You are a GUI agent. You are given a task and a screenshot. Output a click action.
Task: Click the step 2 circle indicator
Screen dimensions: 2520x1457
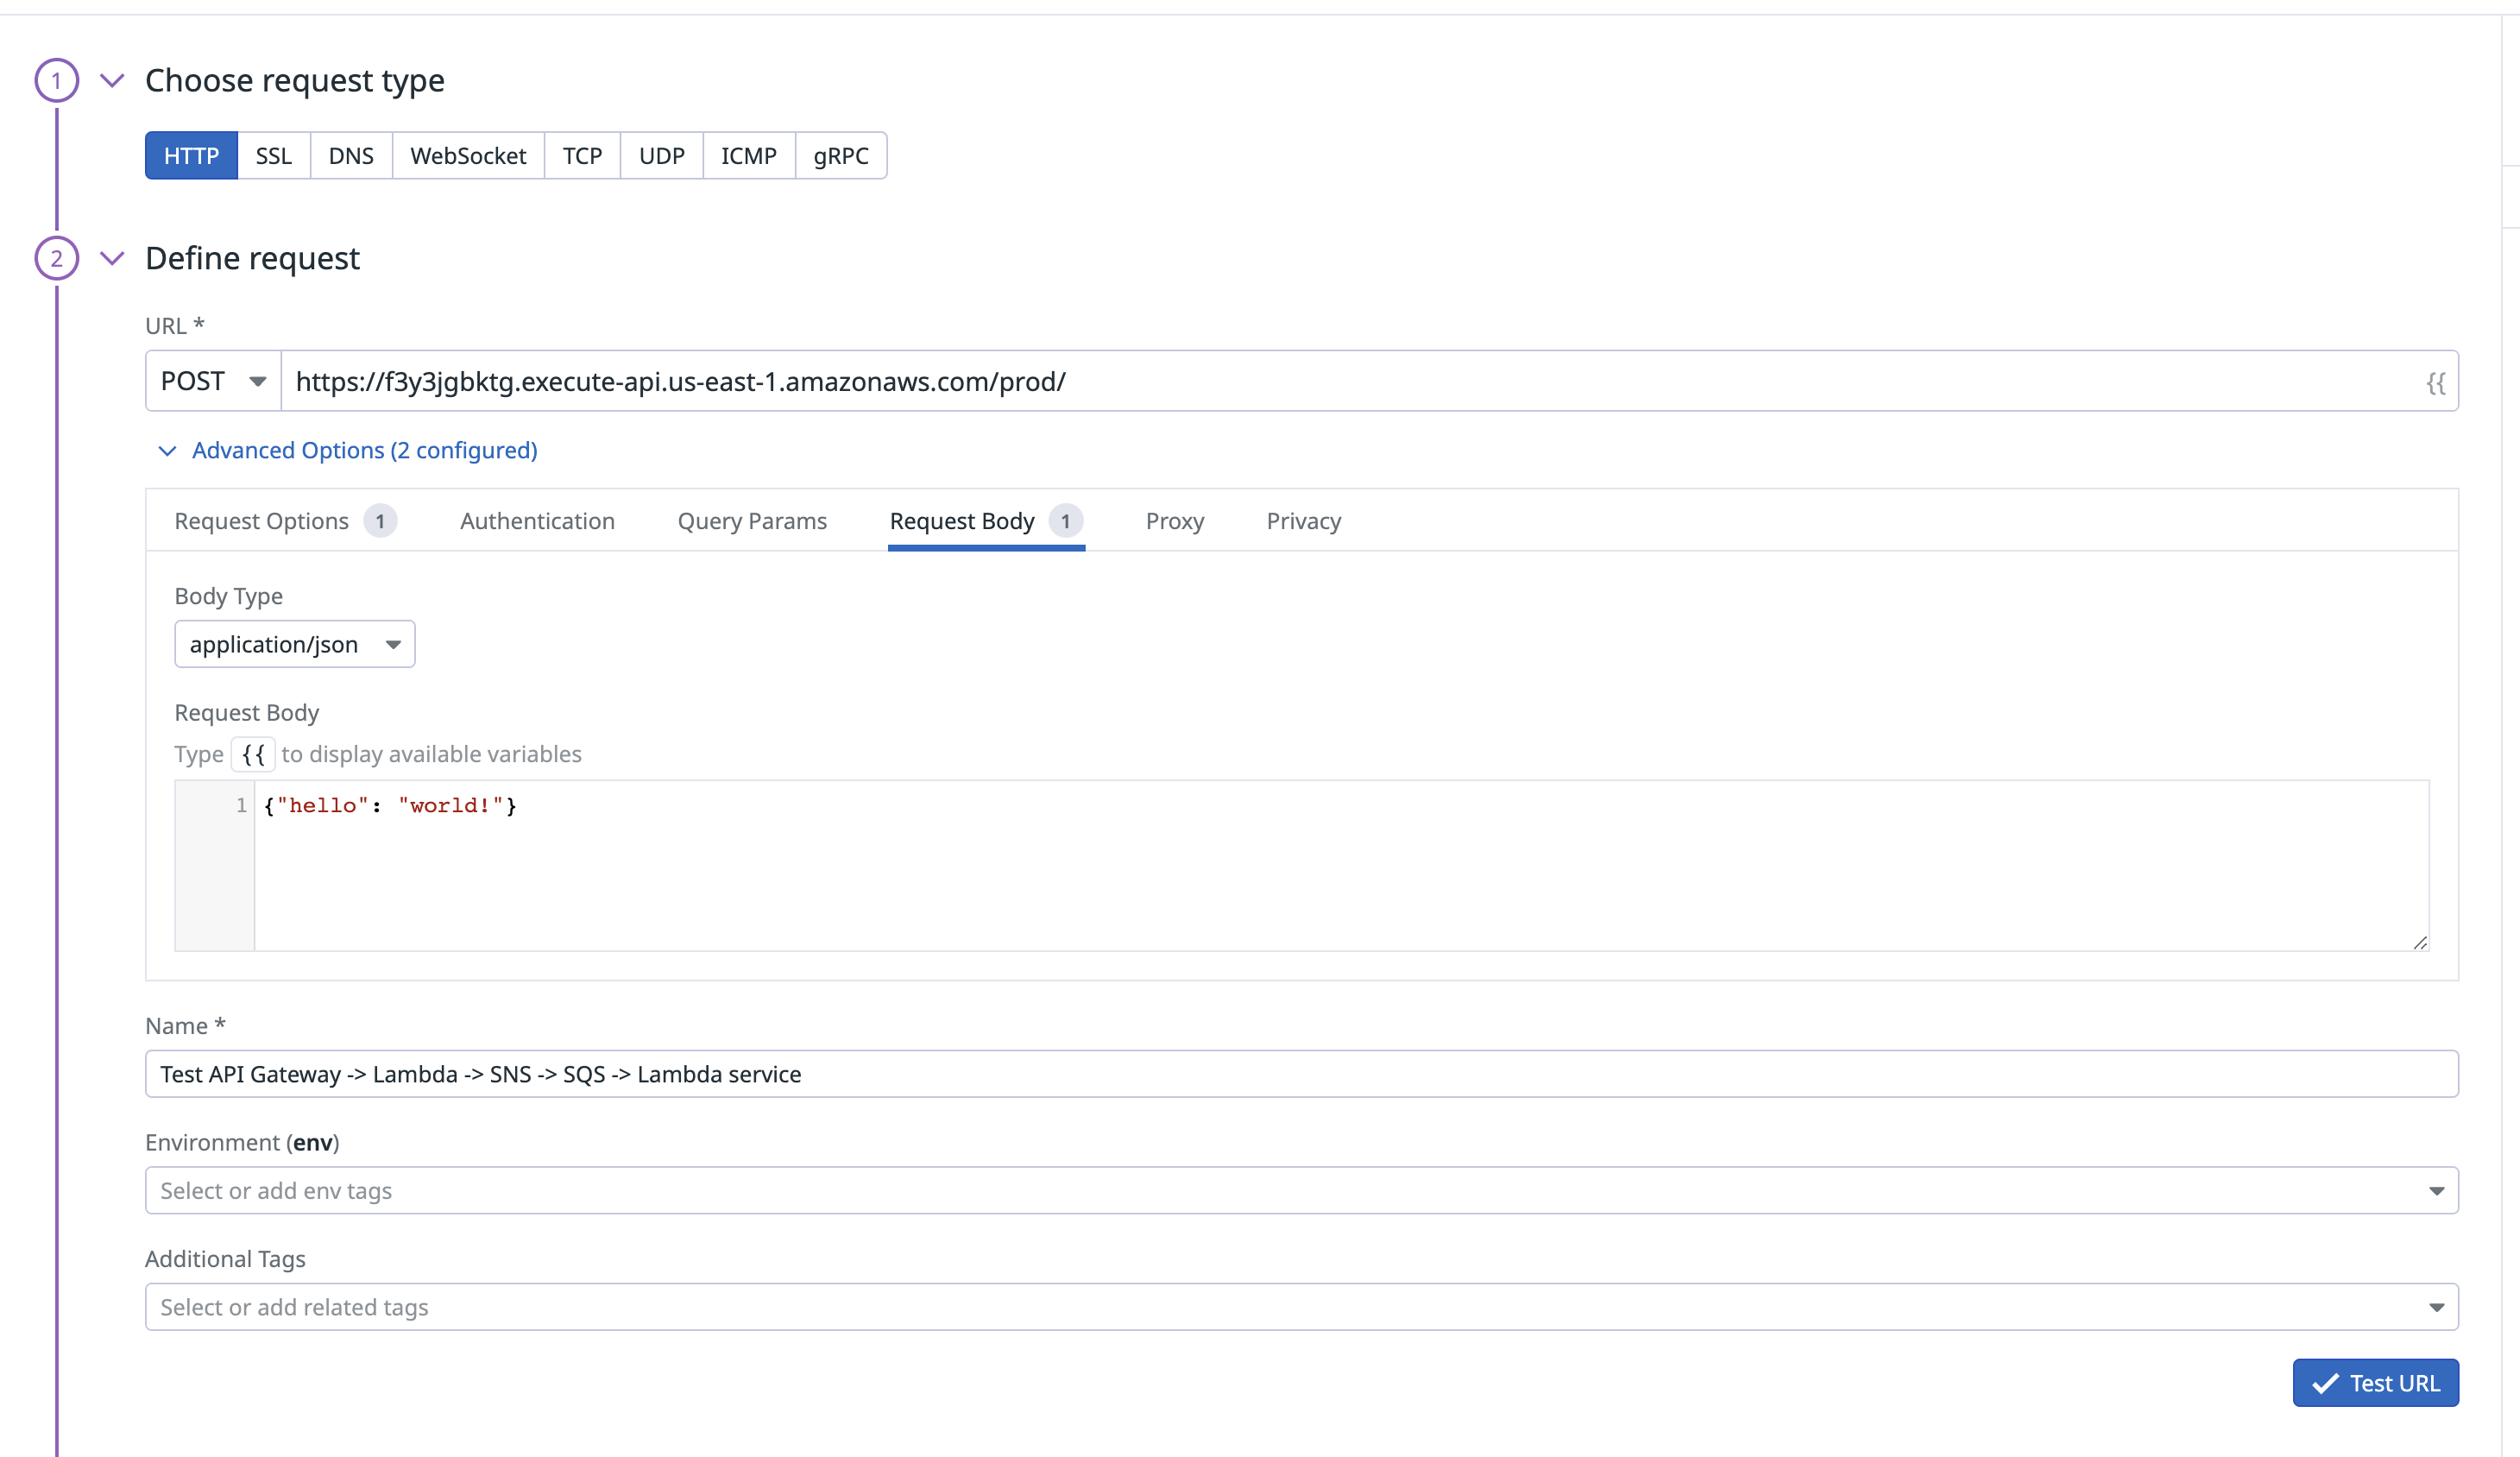pos(57,258)
